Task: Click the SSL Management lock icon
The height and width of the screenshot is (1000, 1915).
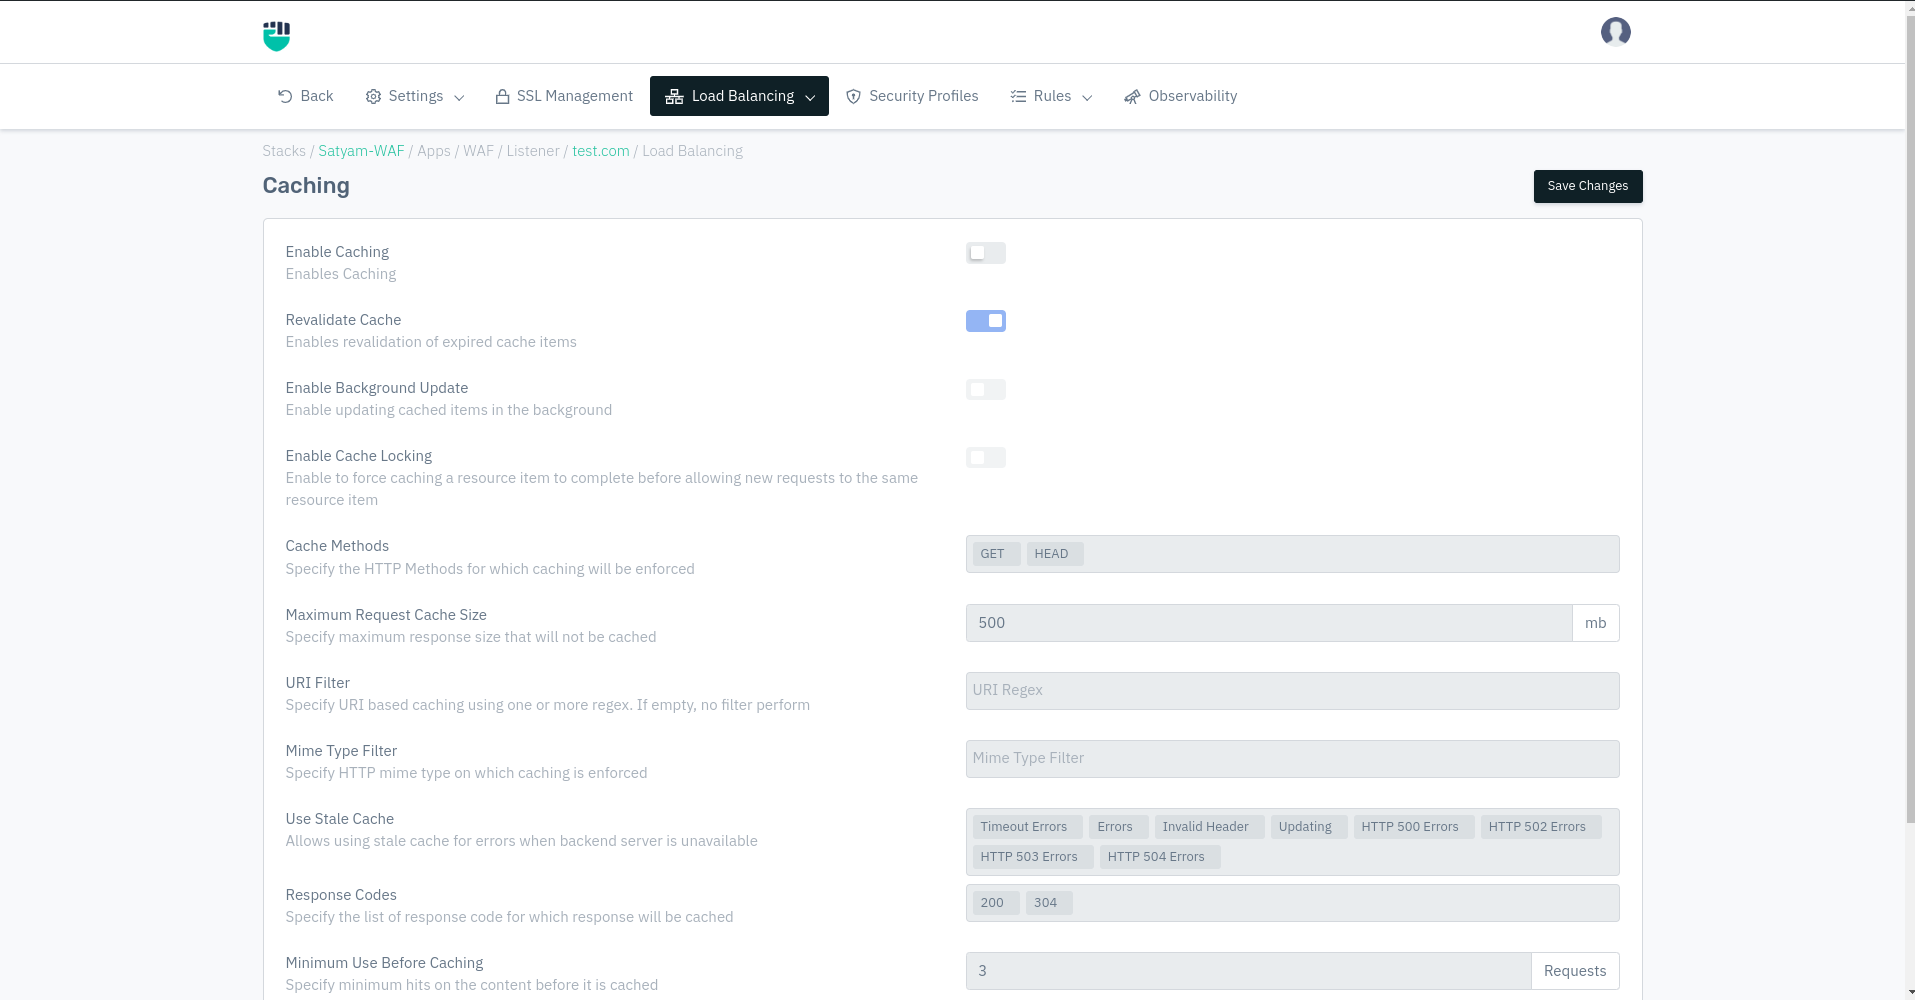Action: pos(502,96)
